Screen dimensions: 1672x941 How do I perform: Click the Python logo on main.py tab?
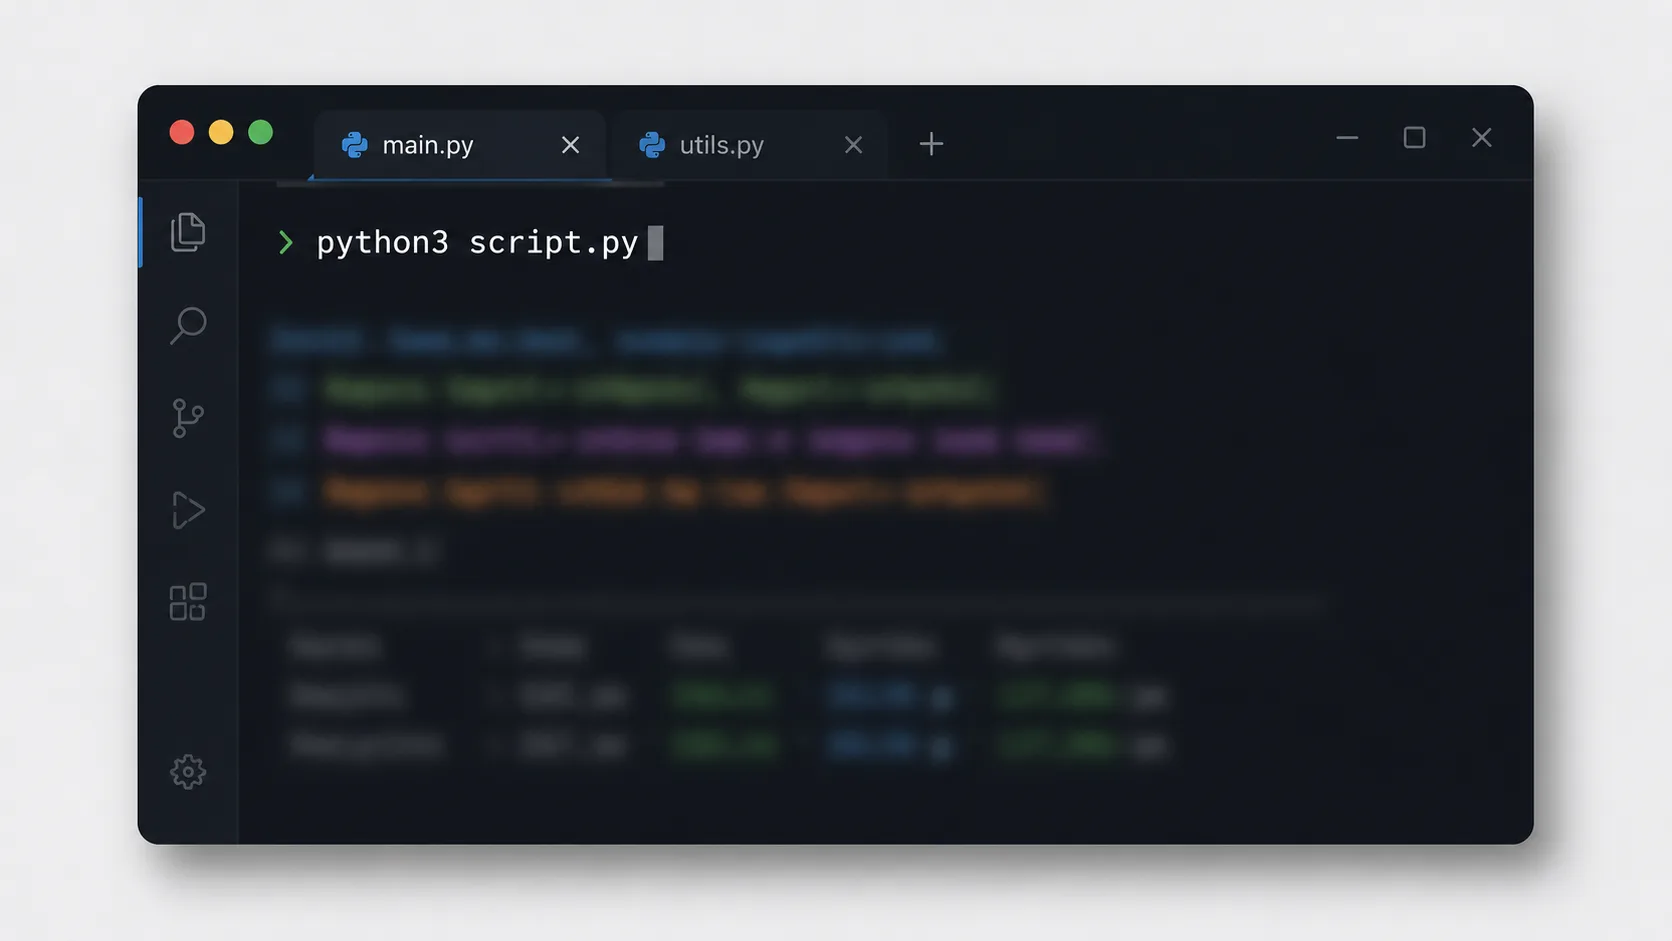click(354, 145)
